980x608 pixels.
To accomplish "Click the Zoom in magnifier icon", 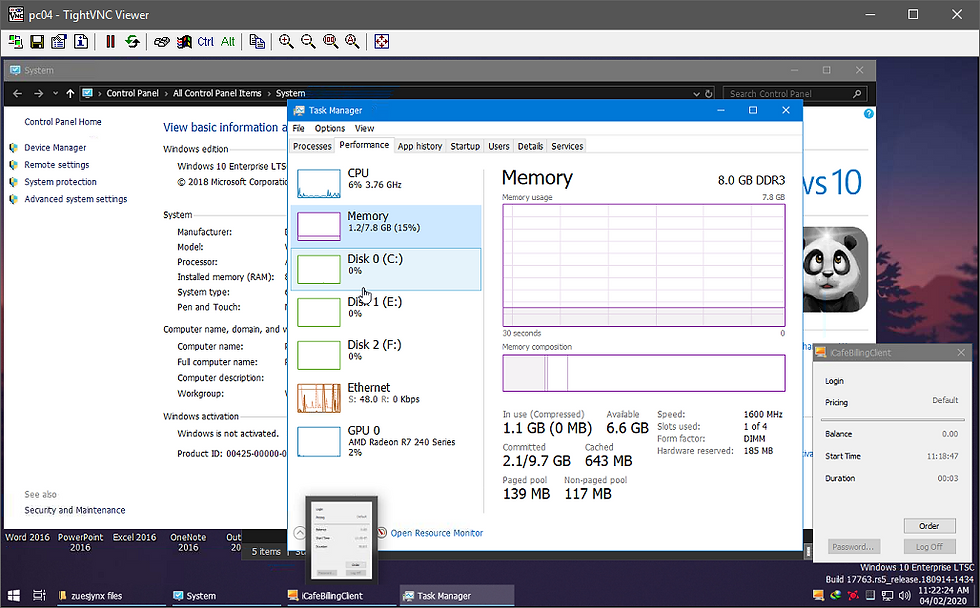I will tap(286, 42).
